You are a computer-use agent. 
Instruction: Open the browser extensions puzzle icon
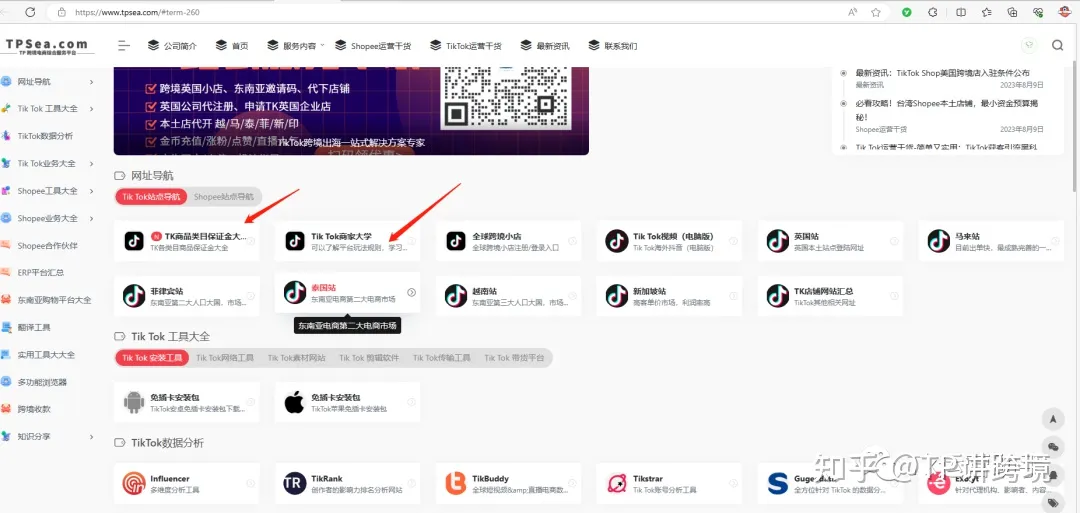(933, 12)
